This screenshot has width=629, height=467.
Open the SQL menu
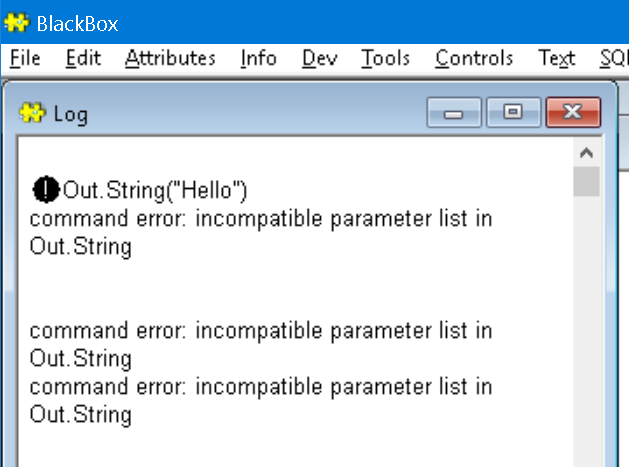pyautogui.click(x=613, y=59)
